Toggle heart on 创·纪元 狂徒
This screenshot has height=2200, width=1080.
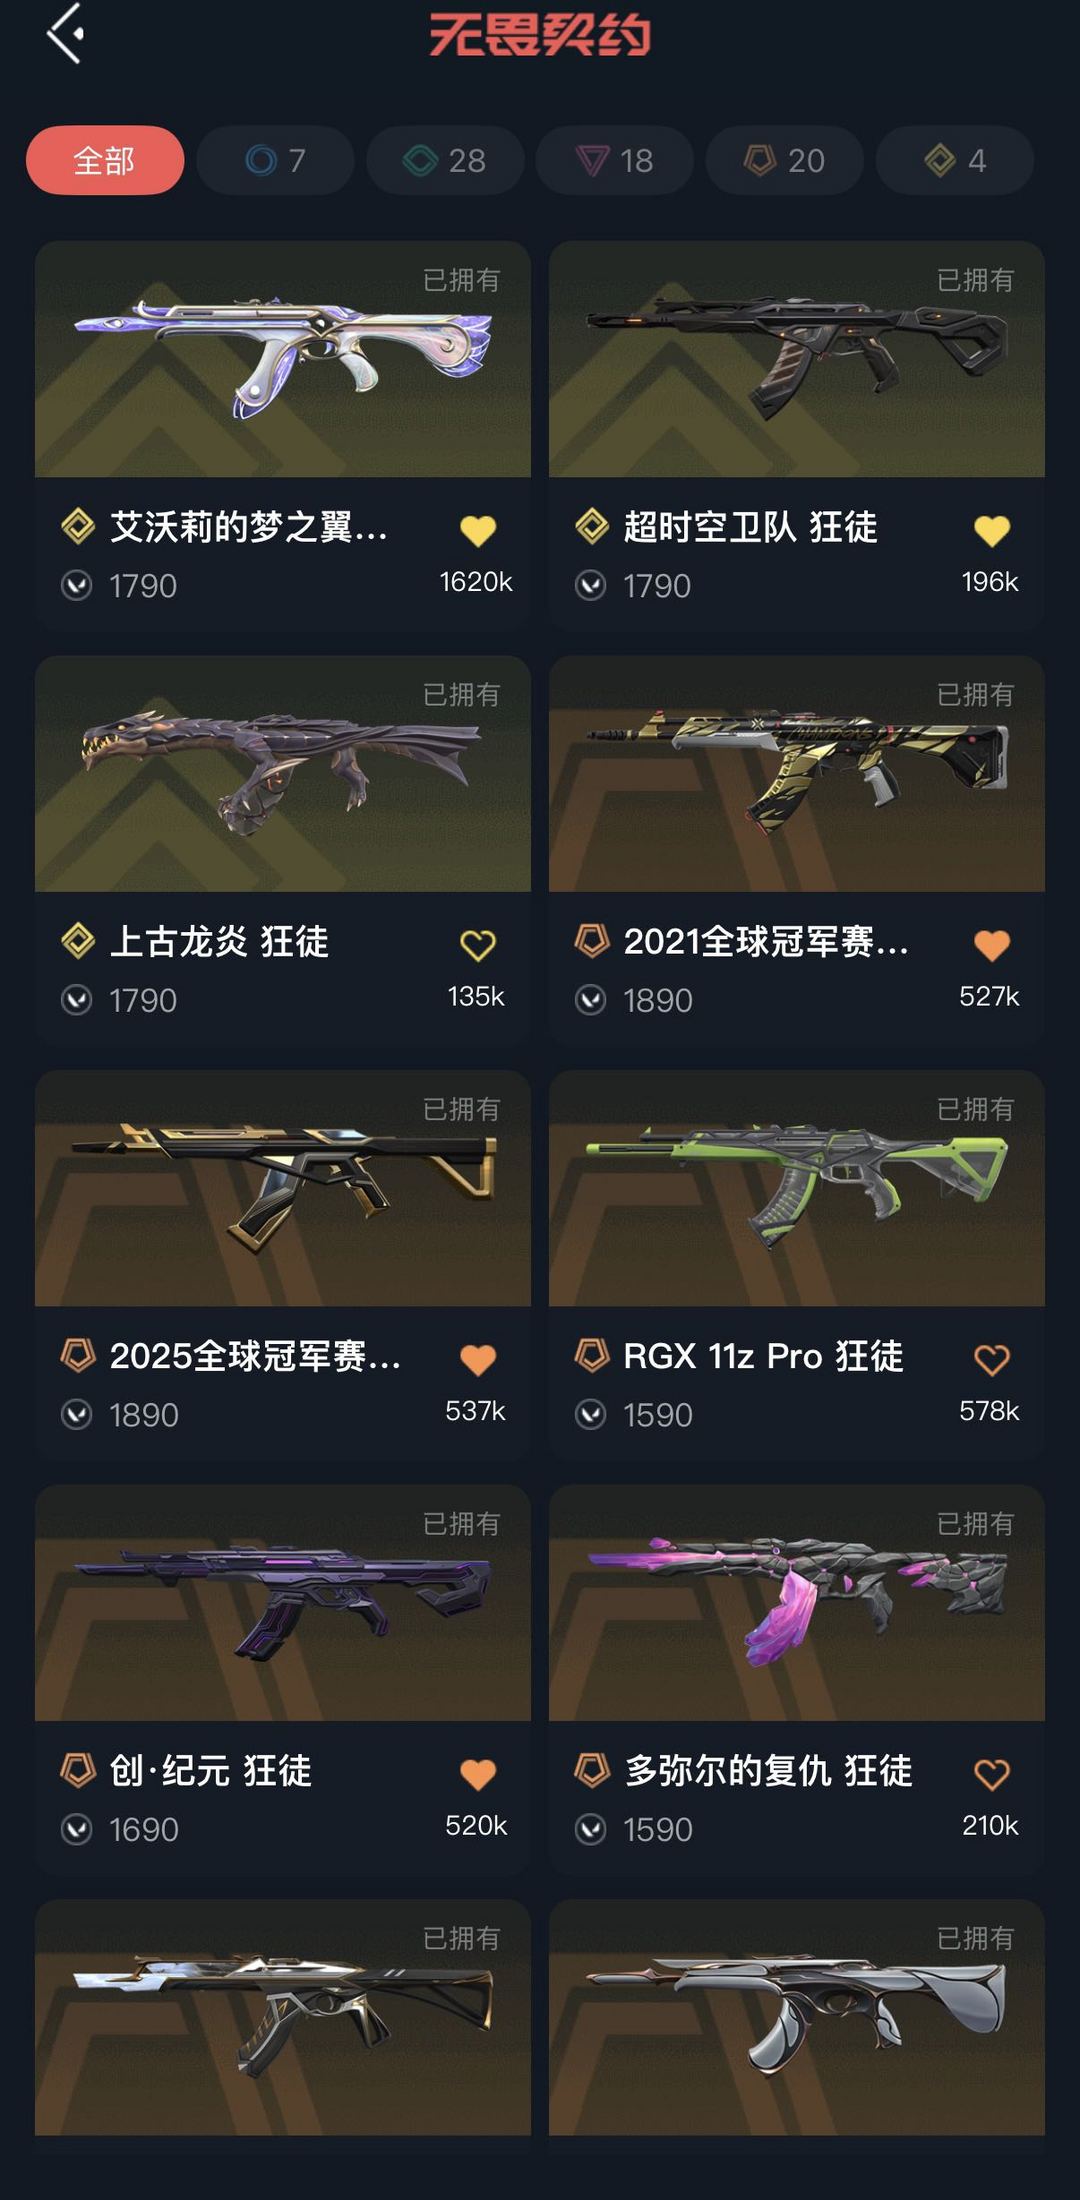pos(478,1774)
